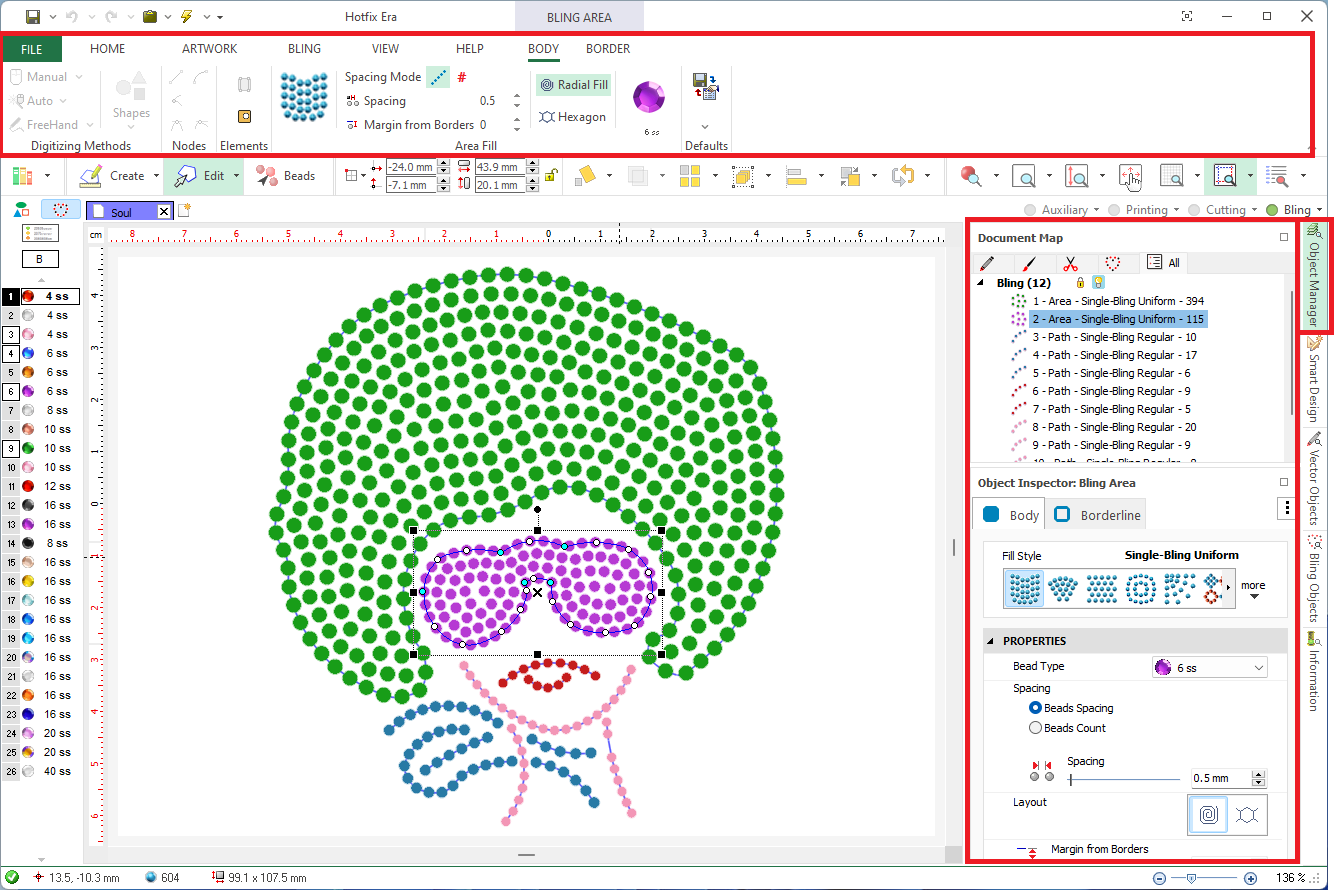The image size is (1334, 894).
Task: Select the first uniform grid Fill Style thumbnail
Action: 1024,589
